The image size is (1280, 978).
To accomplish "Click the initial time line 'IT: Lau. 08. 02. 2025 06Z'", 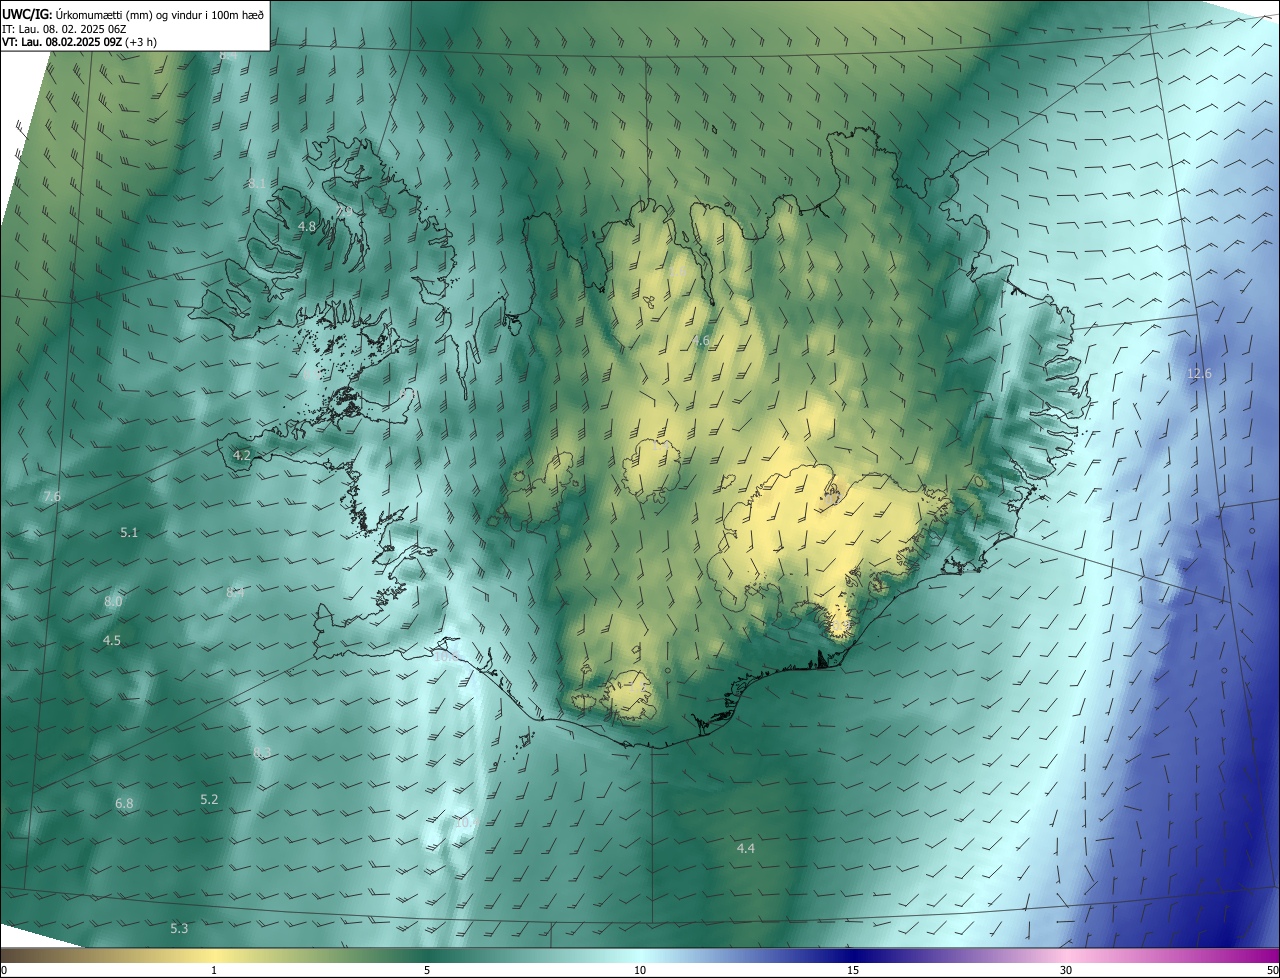I will pos(63,29).
